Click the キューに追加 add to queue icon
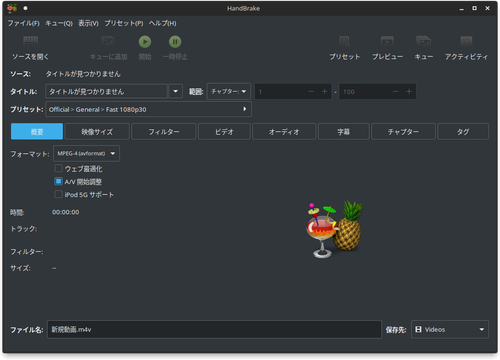This screenshot has height=360, width=500. [108, 41]
